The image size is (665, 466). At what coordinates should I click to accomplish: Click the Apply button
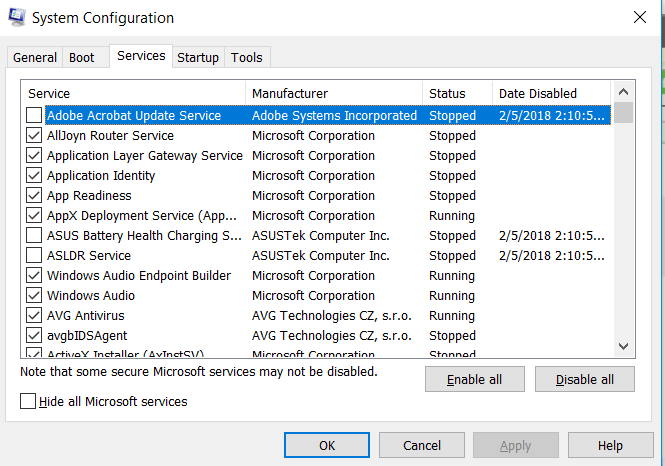(516, 445)
